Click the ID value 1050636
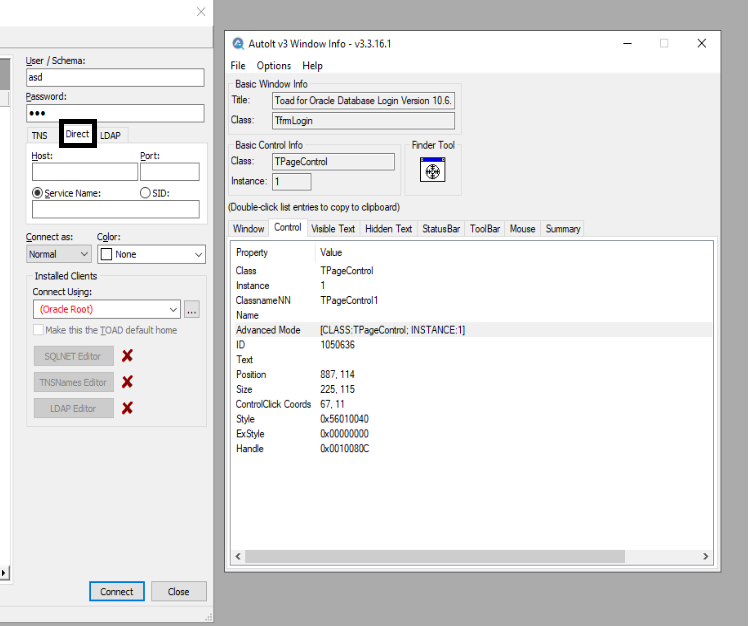This screenshot has height=626, width=749. click(337, 345)
